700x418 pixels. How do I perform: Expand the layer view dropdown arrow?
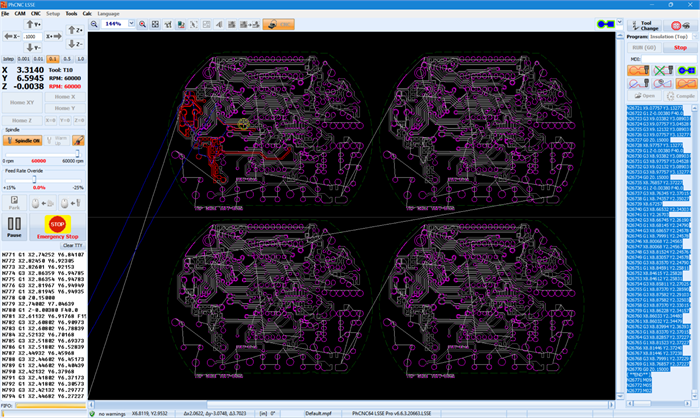tap(620, 22)
